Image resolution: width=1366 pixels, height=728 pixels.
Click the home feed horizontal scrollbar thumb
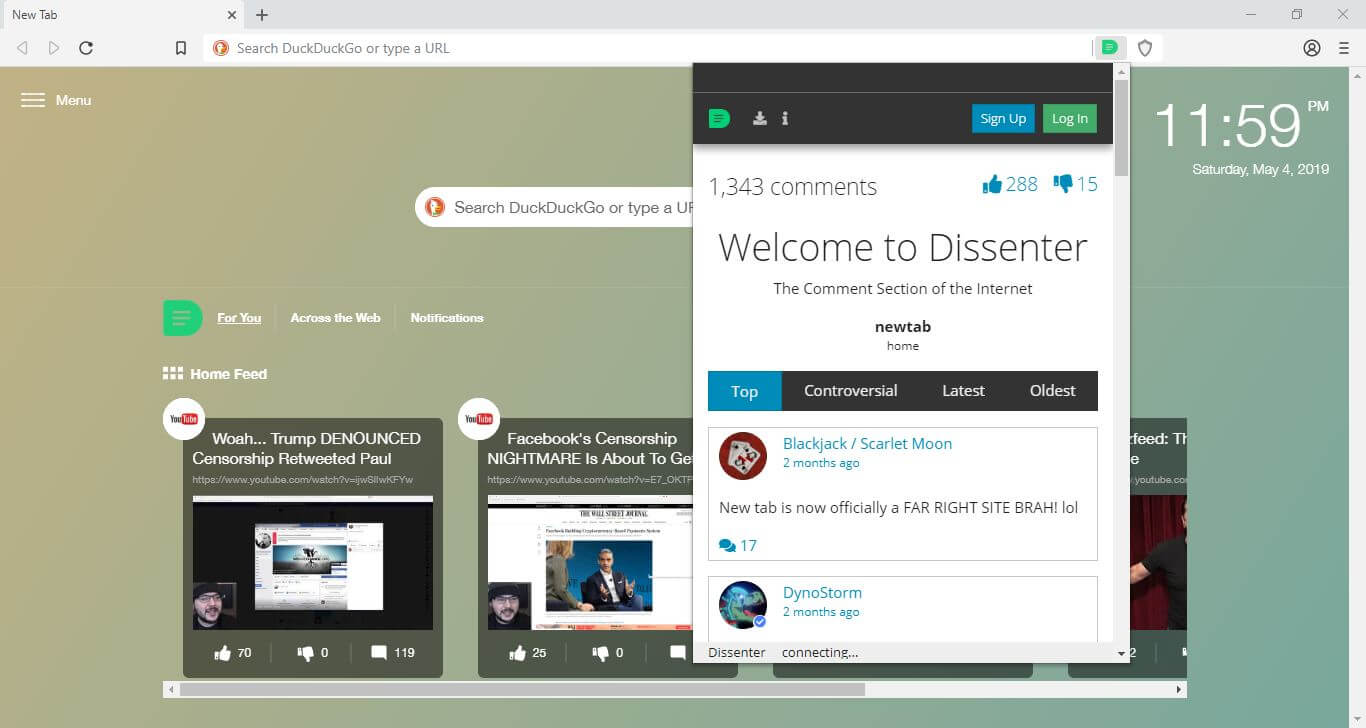[522, 690]
